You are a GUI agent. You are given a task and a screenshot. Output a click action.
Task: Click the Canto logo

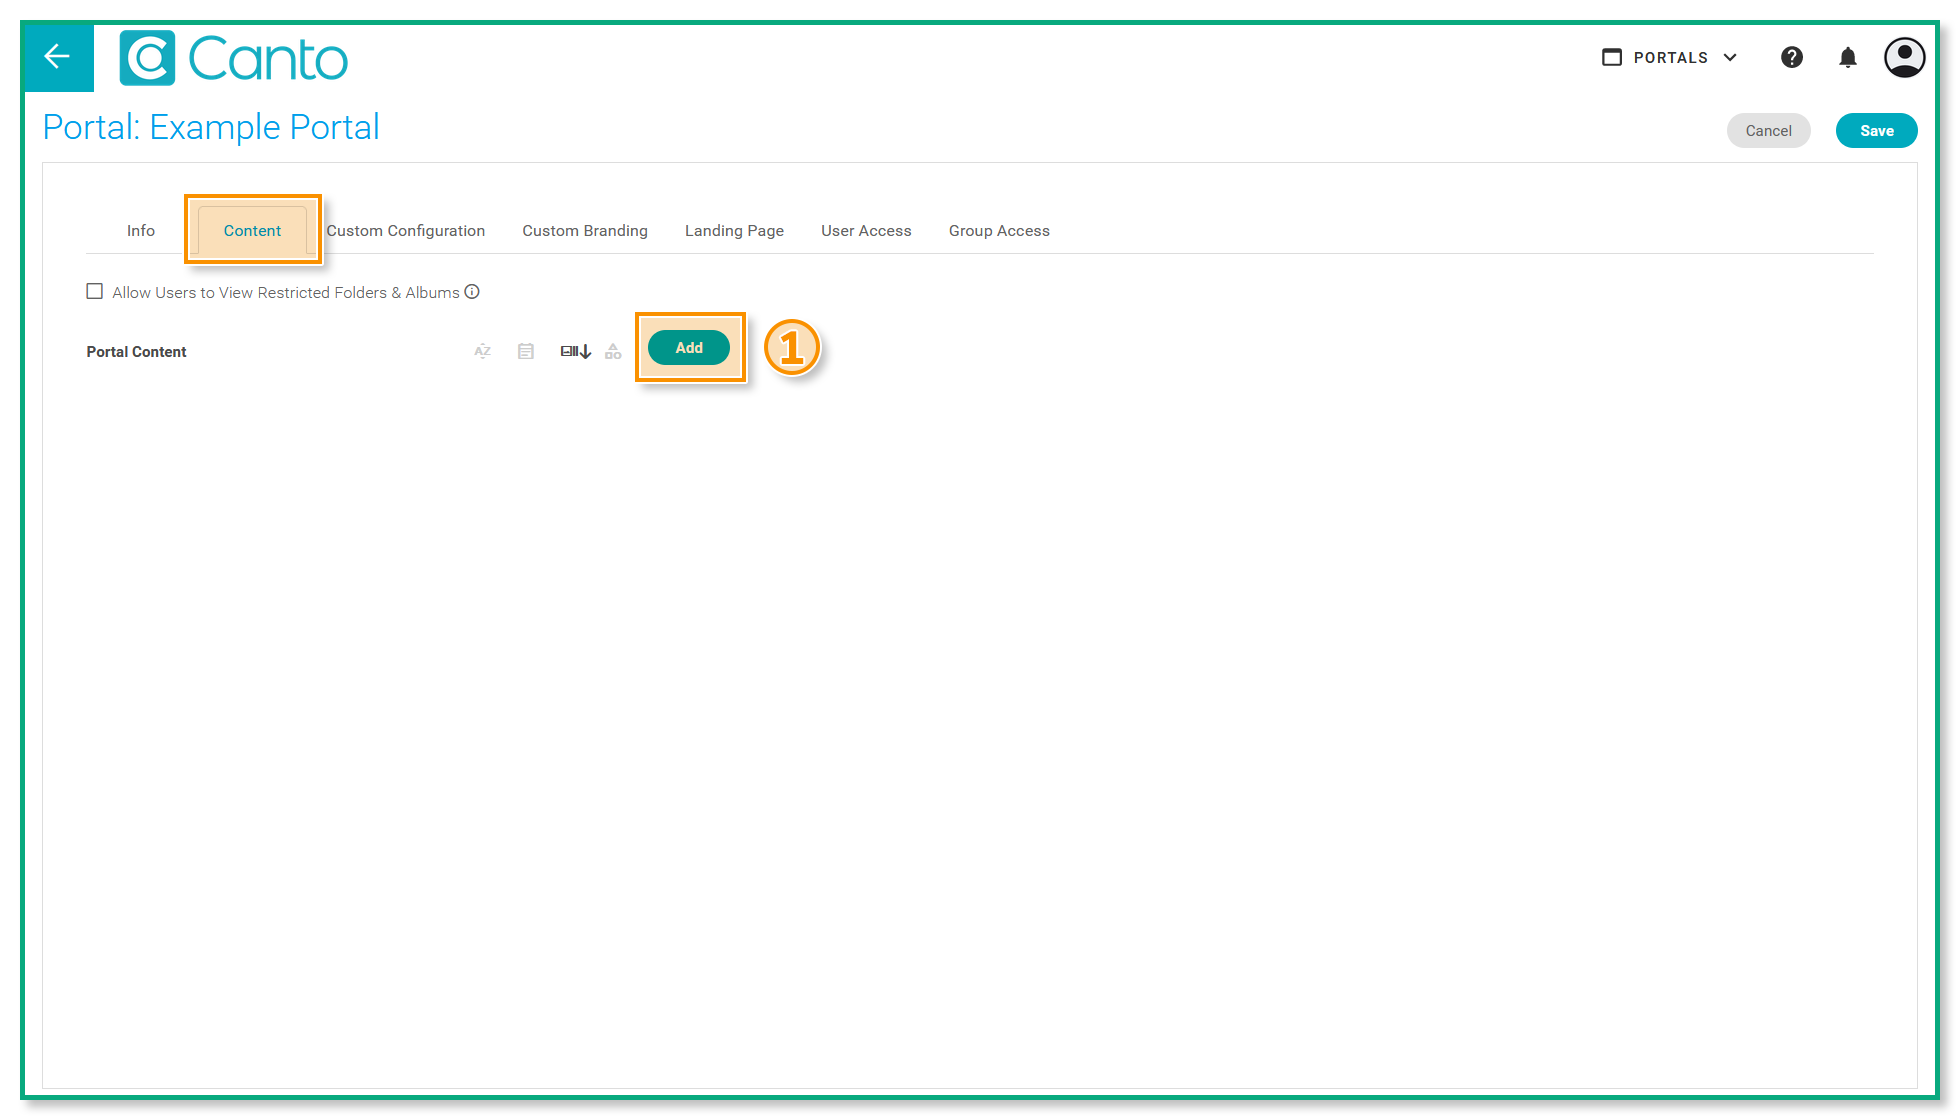[234, 58]
